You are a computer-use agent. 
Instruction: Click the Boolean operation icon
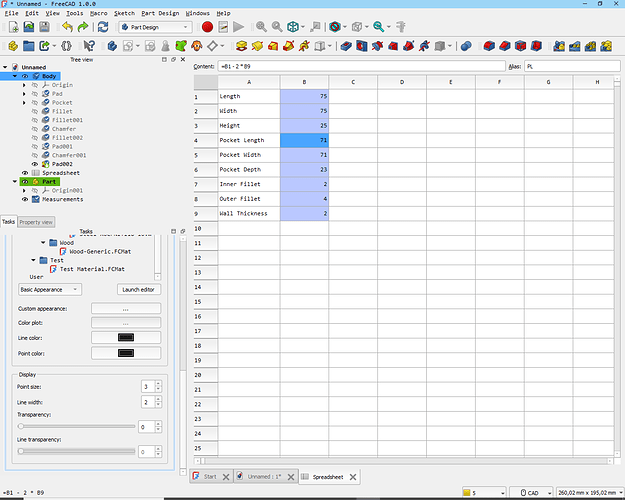[x=466, y=46]
